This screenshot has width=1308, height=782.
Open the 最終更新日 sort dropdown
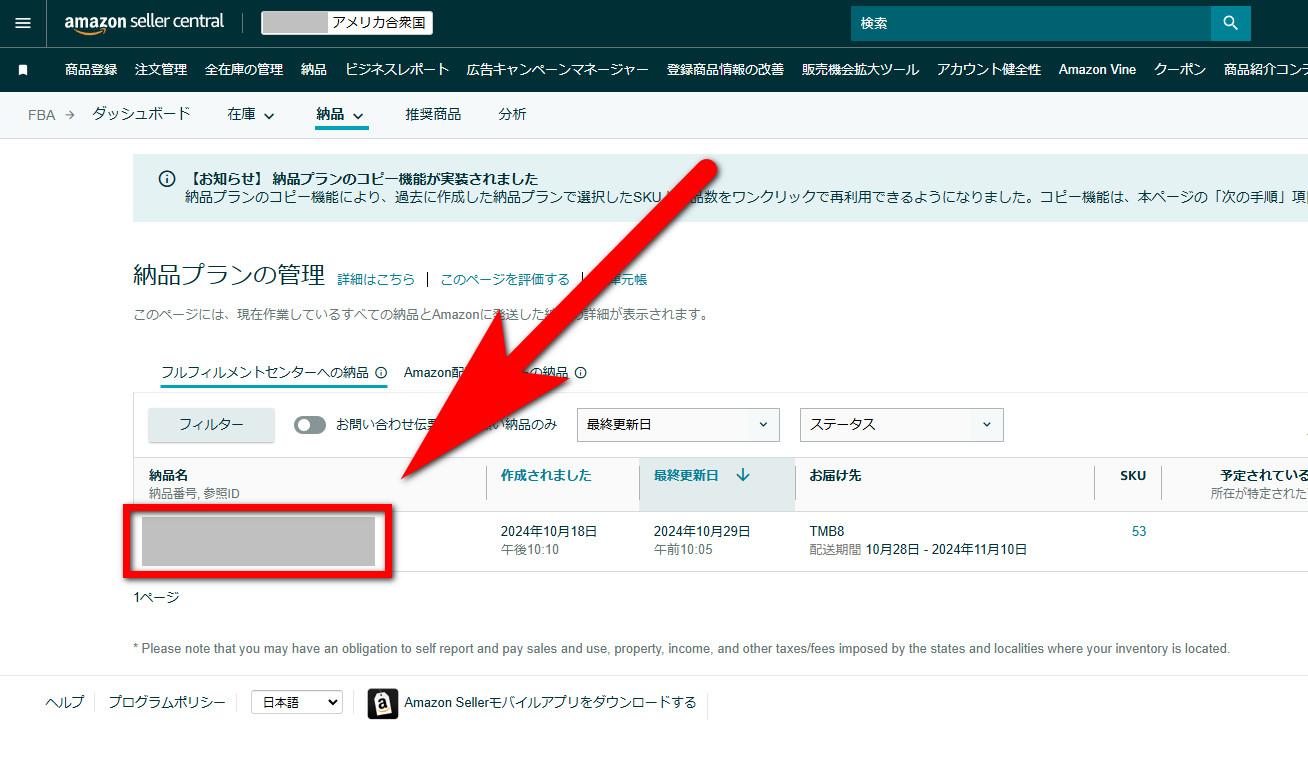(x=678, y=425)
